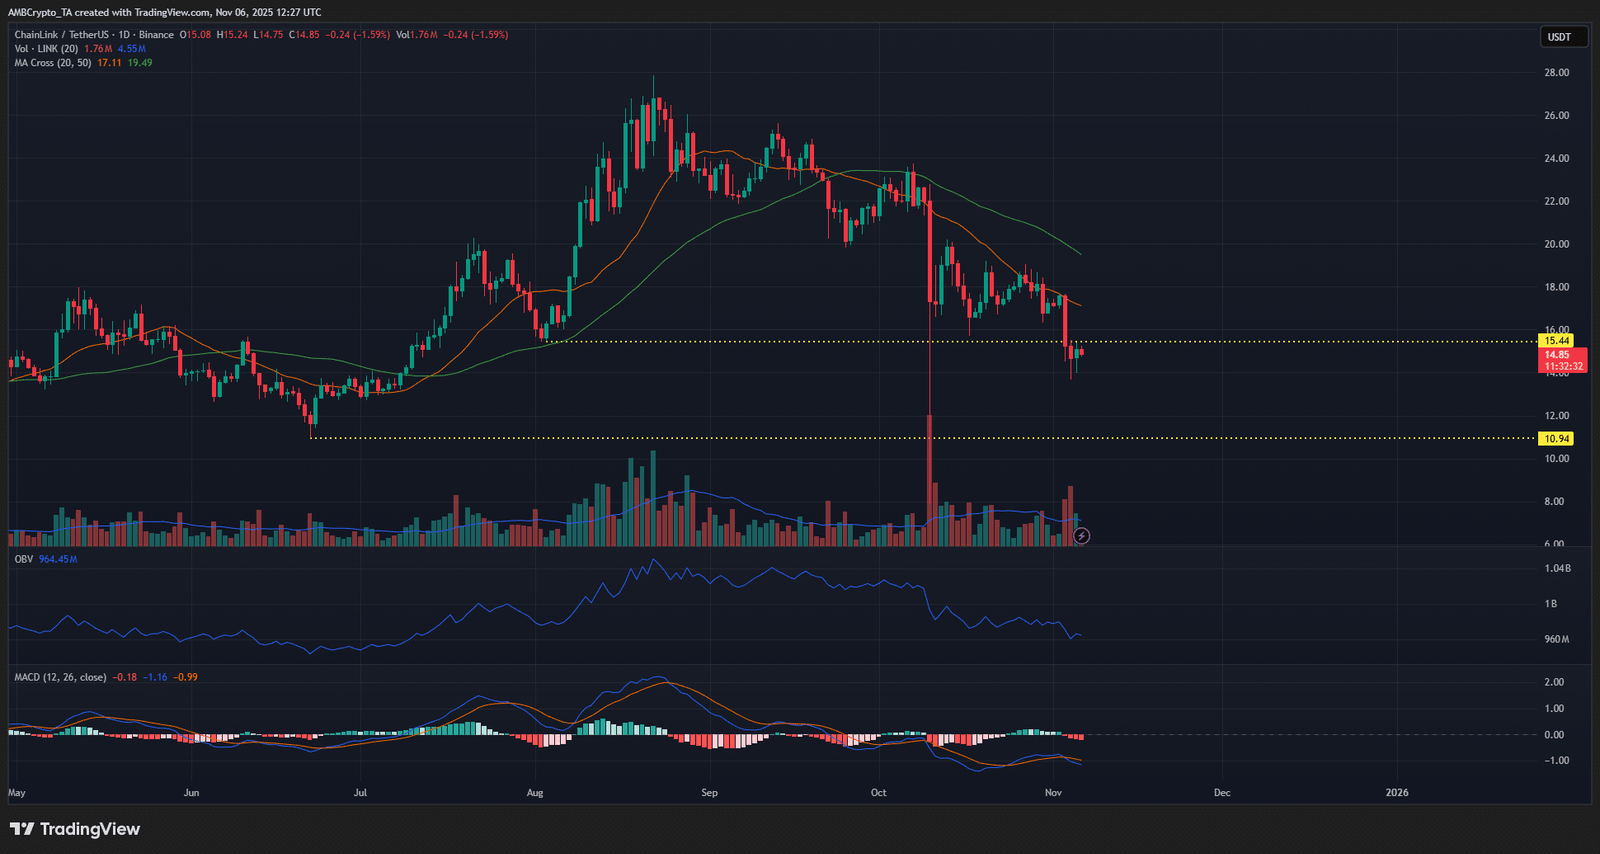Click the low value L14.75
The height and width of the screenshot is (854, 1600).
[x=269, y=35]
